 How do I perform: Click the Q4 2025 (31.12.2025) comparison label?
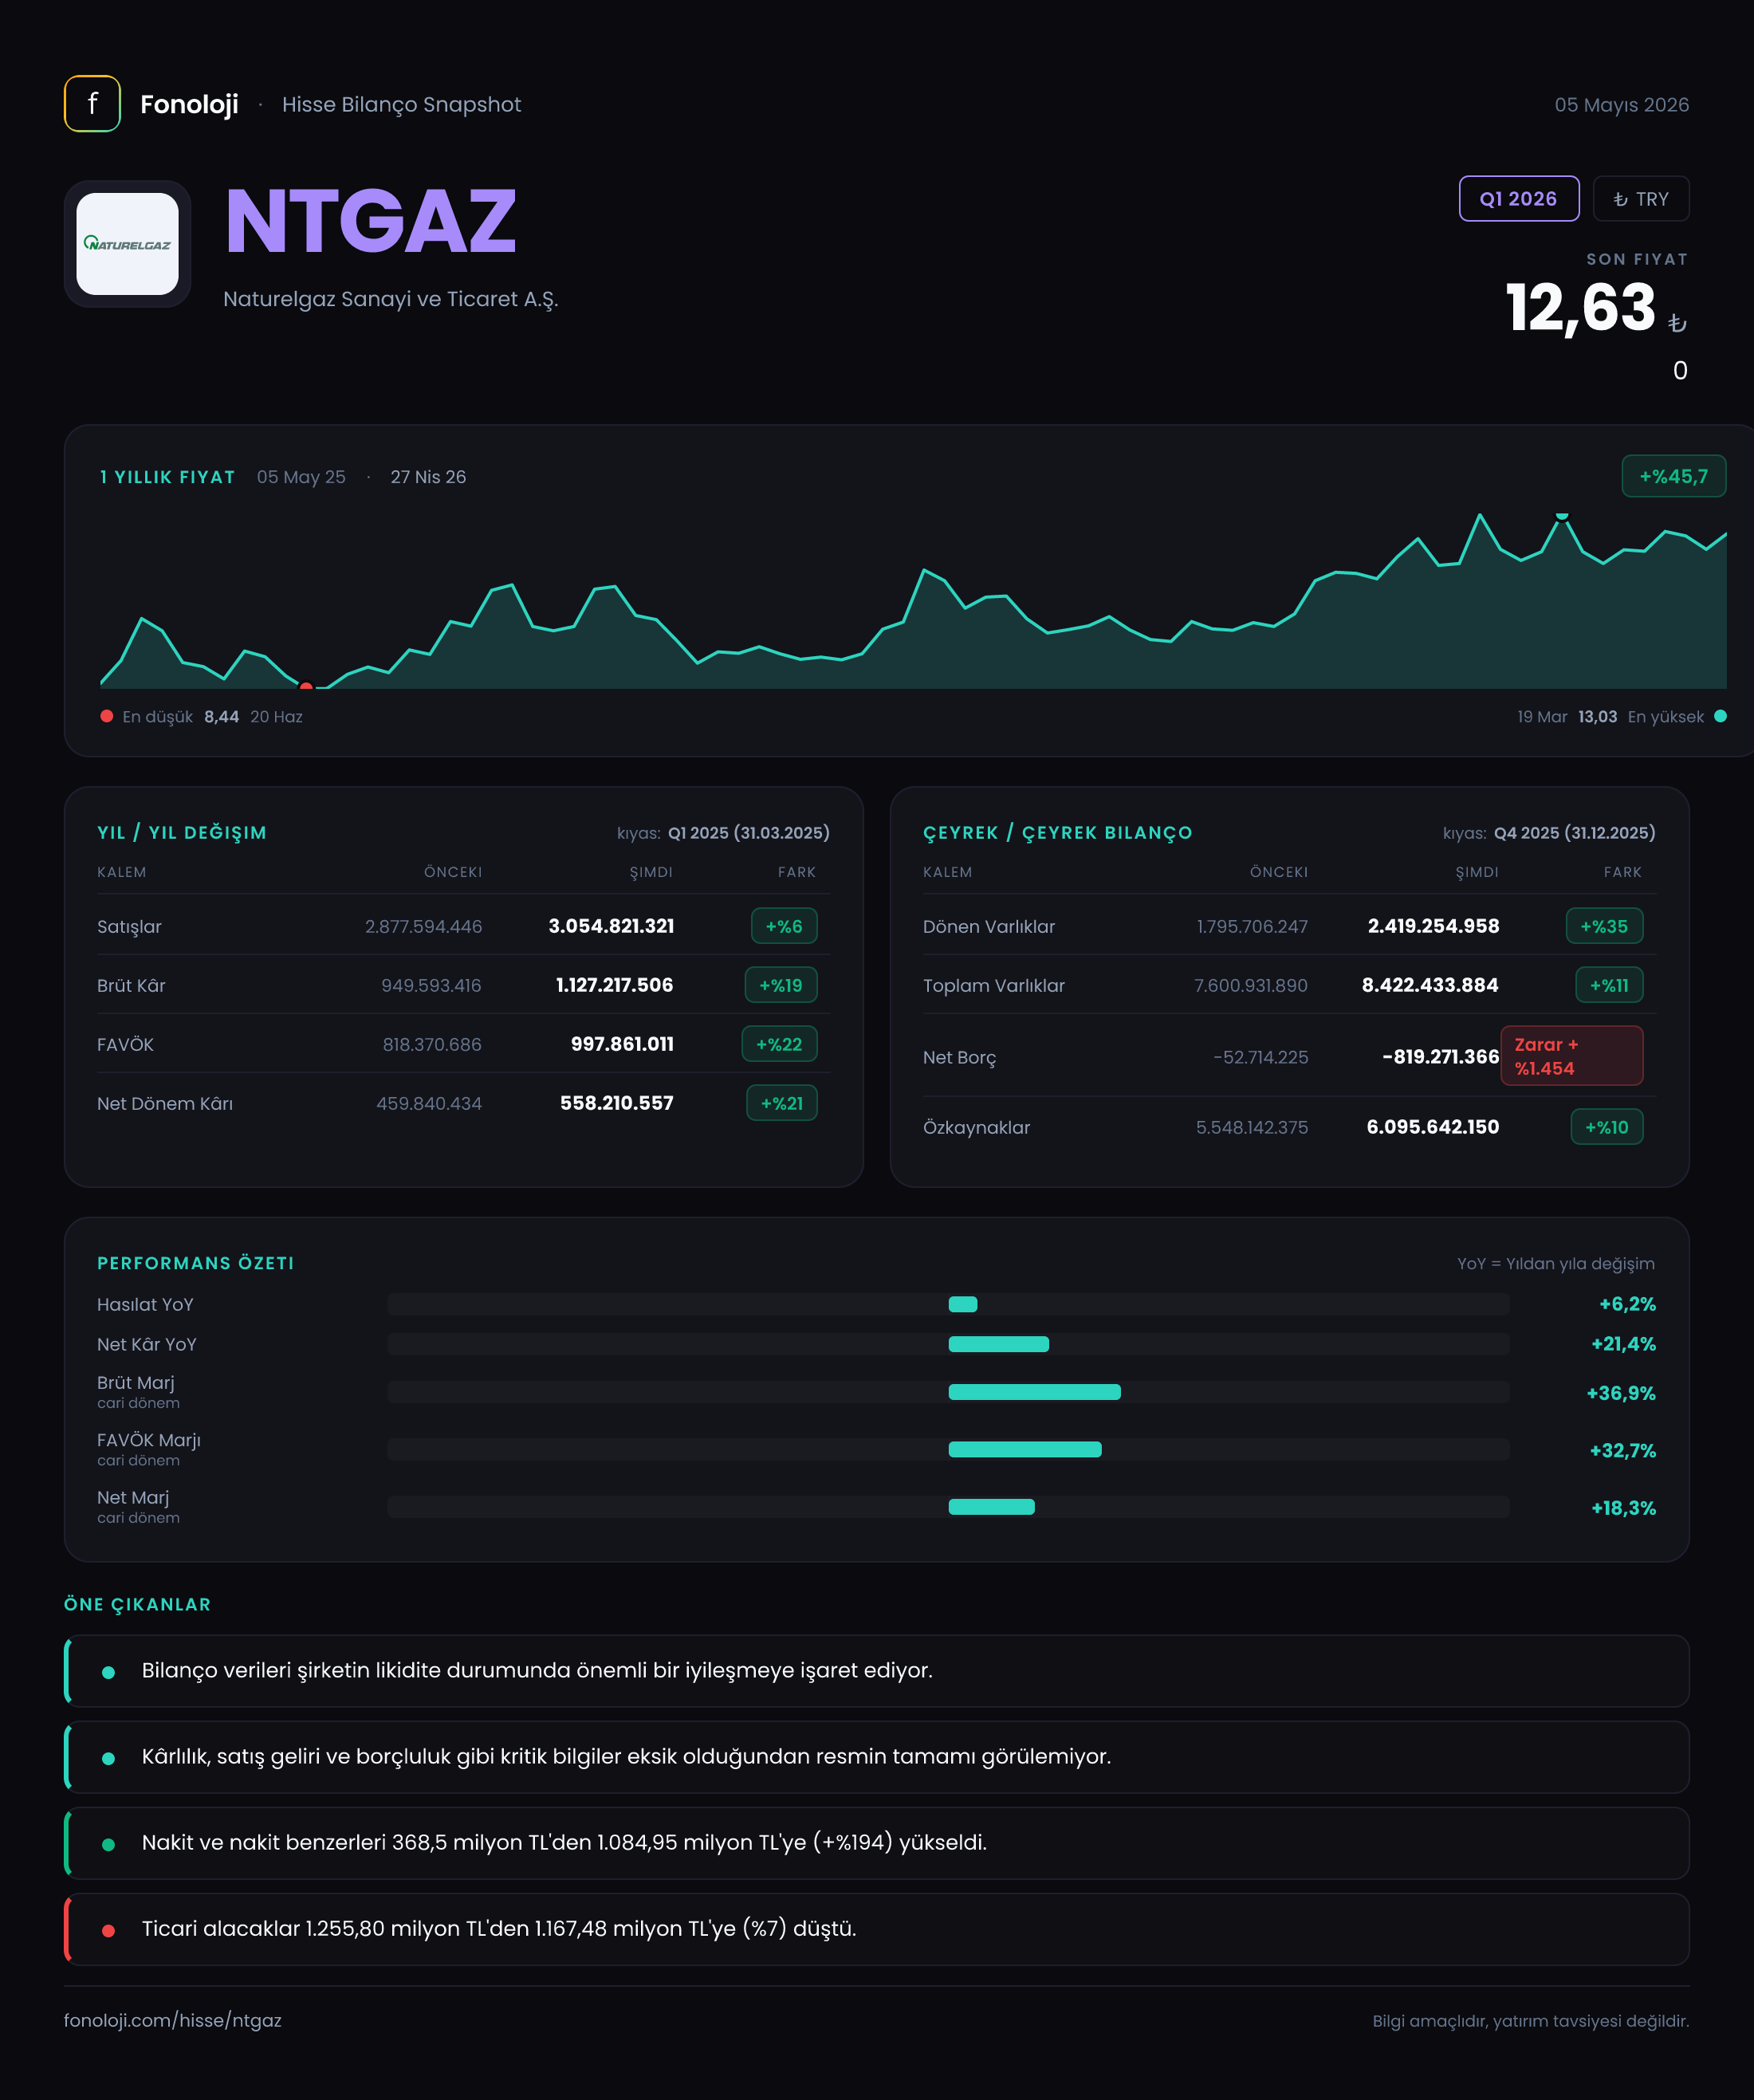point(1575,833)
